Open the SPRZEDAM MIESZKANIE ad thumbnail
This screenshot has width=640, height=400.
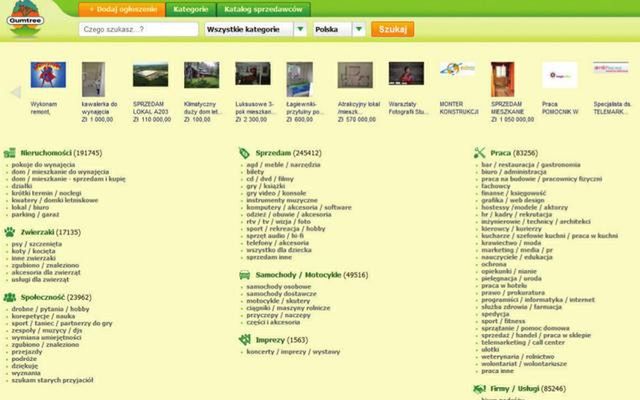click(x=502, y=79)
